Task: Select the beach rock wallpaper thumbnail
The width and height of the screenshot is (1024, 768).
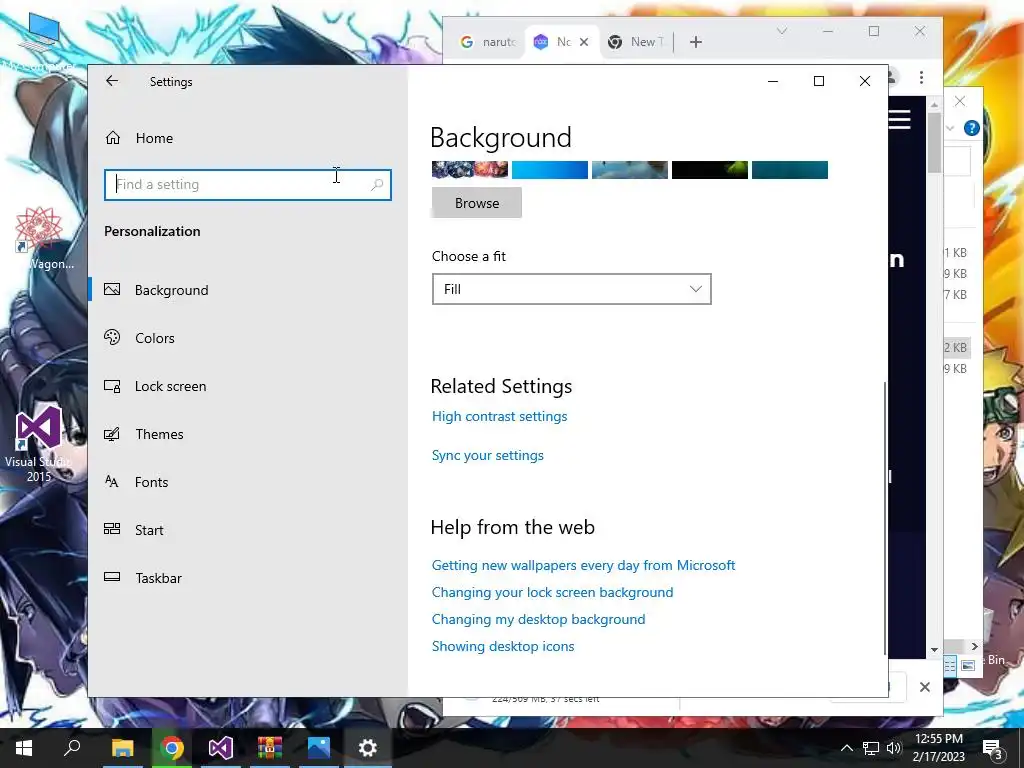Action: 630,170
